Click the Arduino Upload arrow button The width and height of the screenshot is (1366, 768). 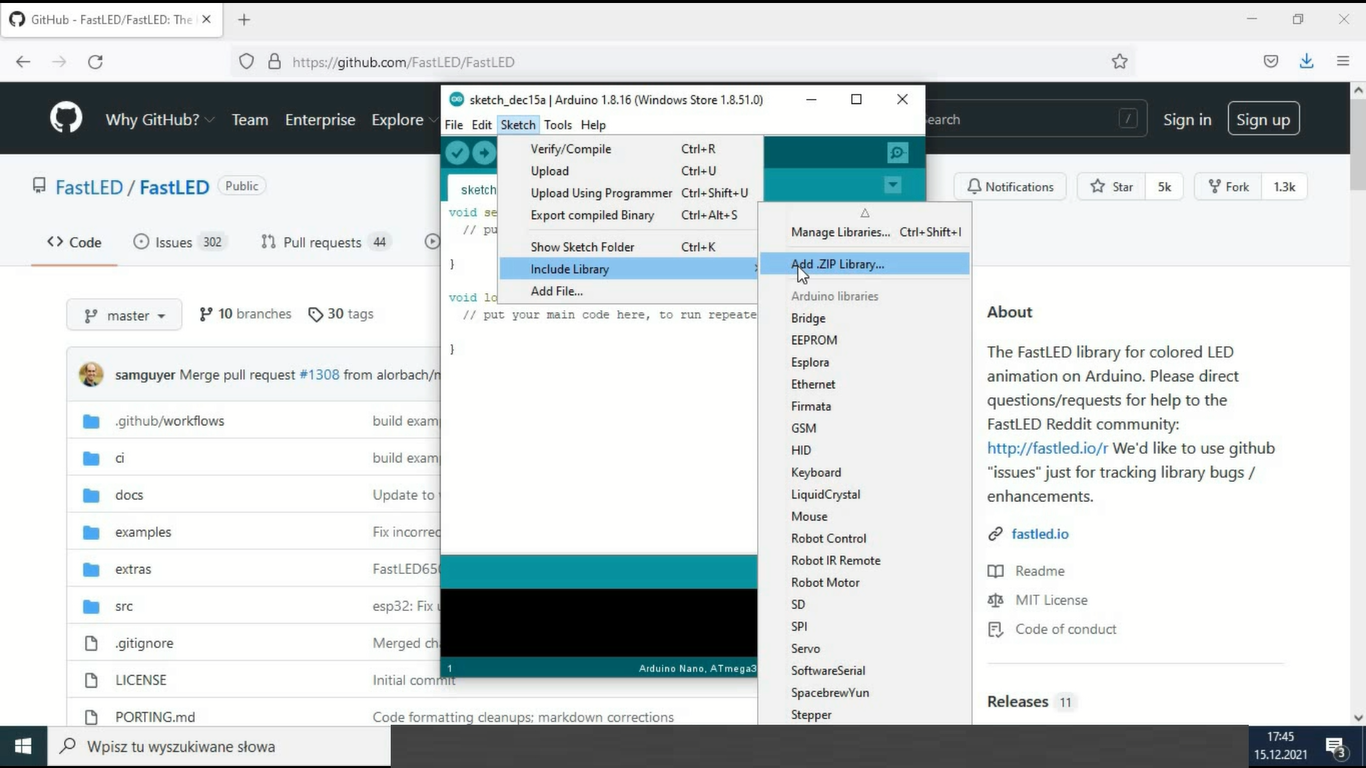[484, 153]
